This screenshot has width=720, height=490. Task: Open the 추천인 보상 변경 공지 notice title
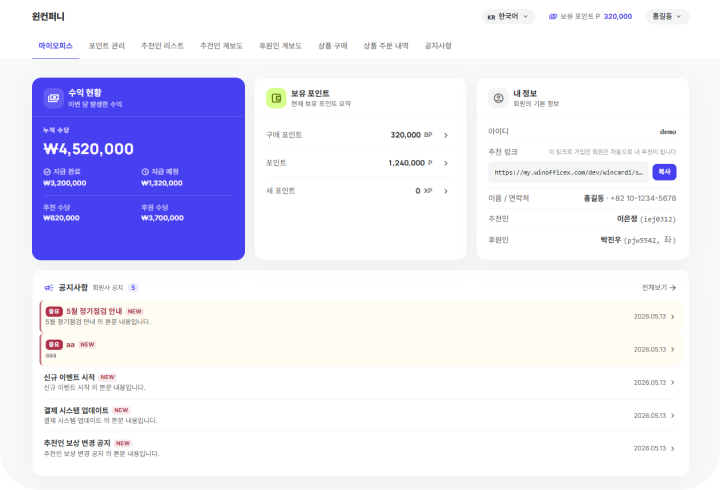tap(77, 443)
